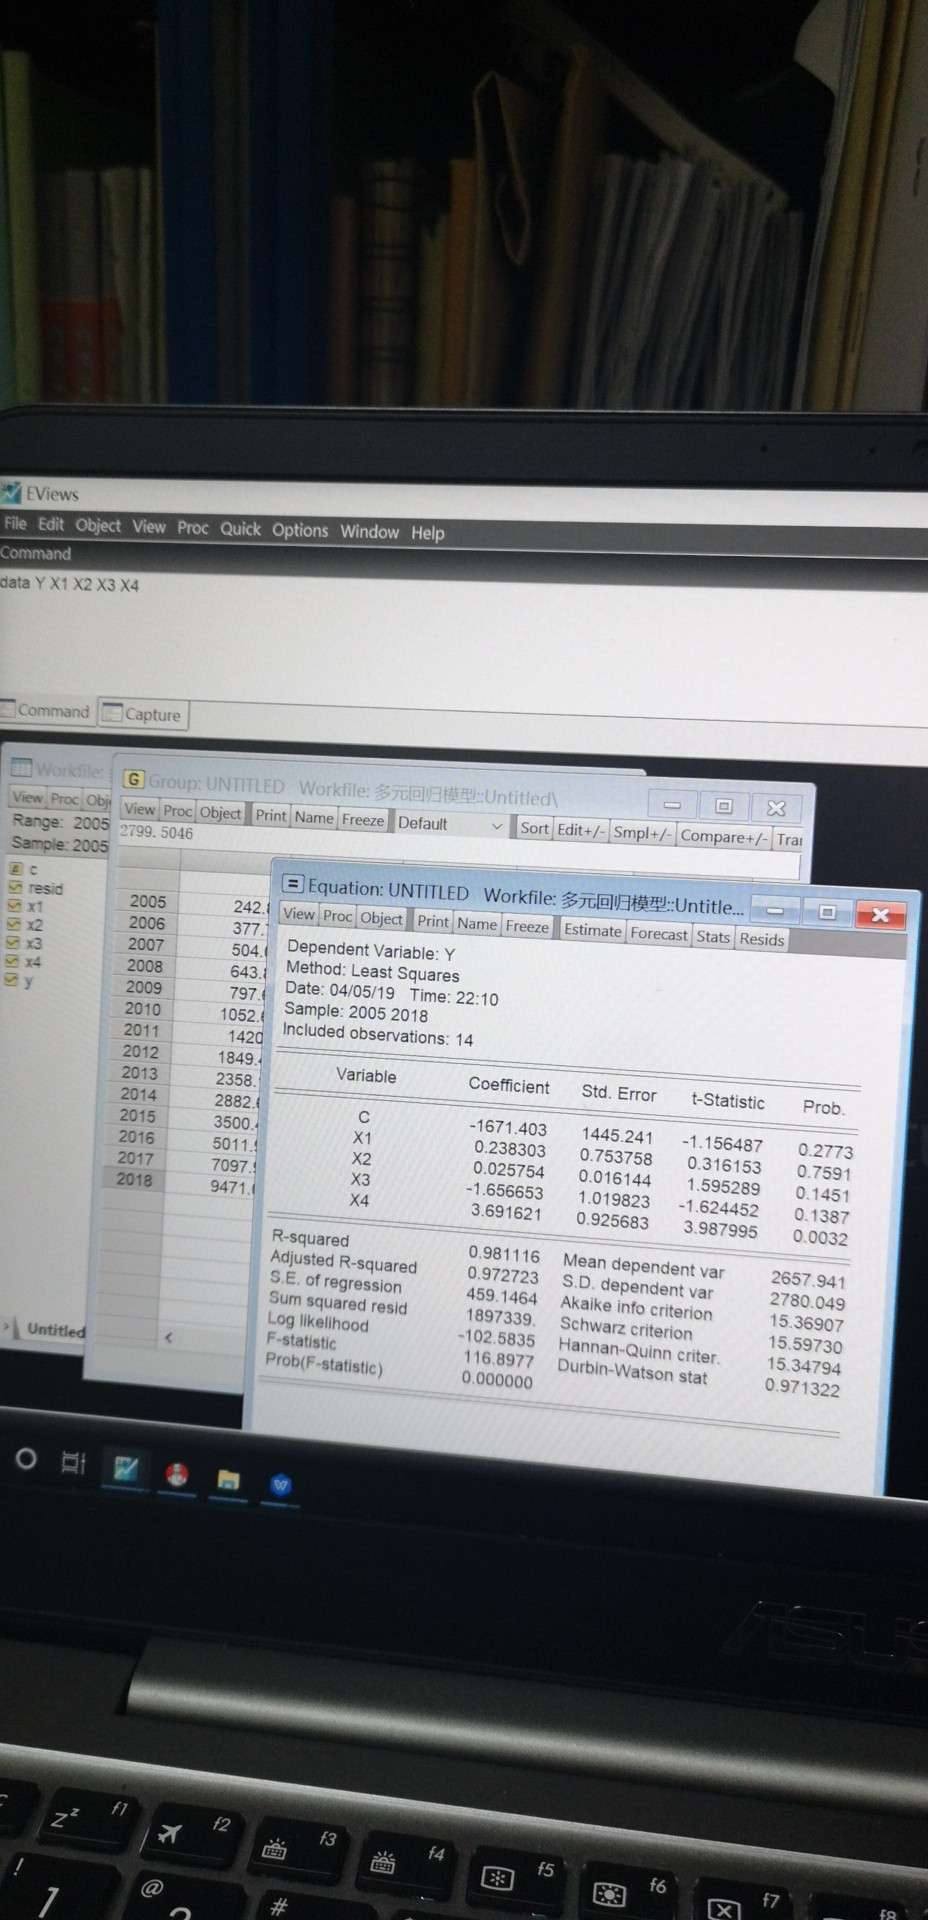Click Estimate in Equation window
928x1920 pixels.
pyautogui.click(x=593, y=930)
